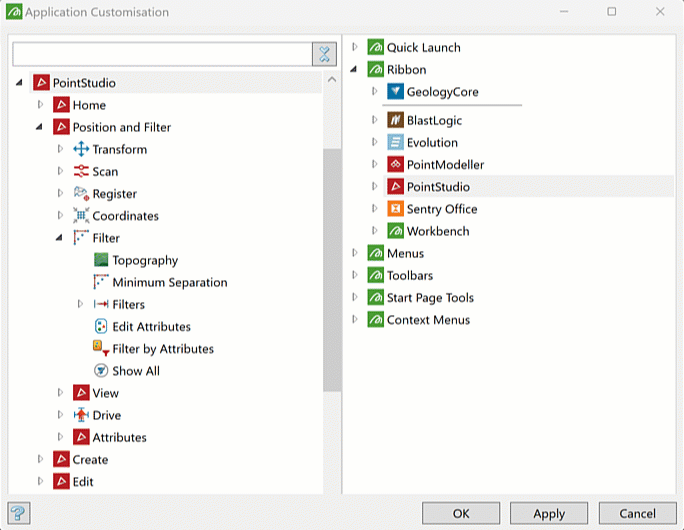The height and width of the screenshot is (530, 684).
Task: Click the Register icon
Action: (81, 193)
